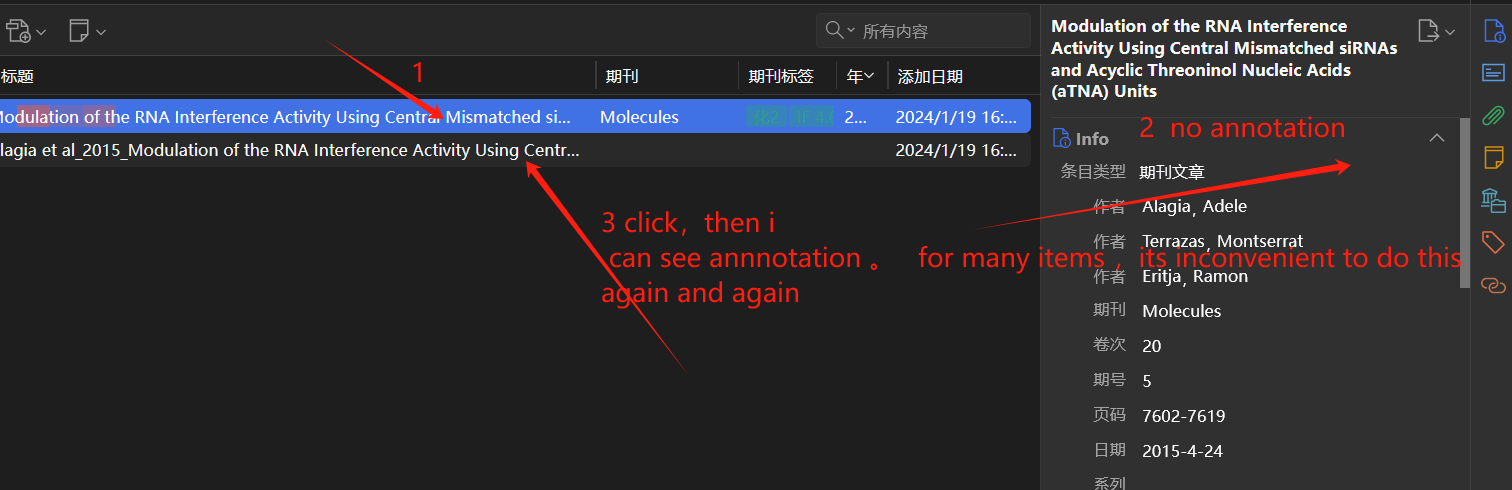1512x490 pixels.
Task: Click the Locate icon beside item title
Action: coord(1428,31)
